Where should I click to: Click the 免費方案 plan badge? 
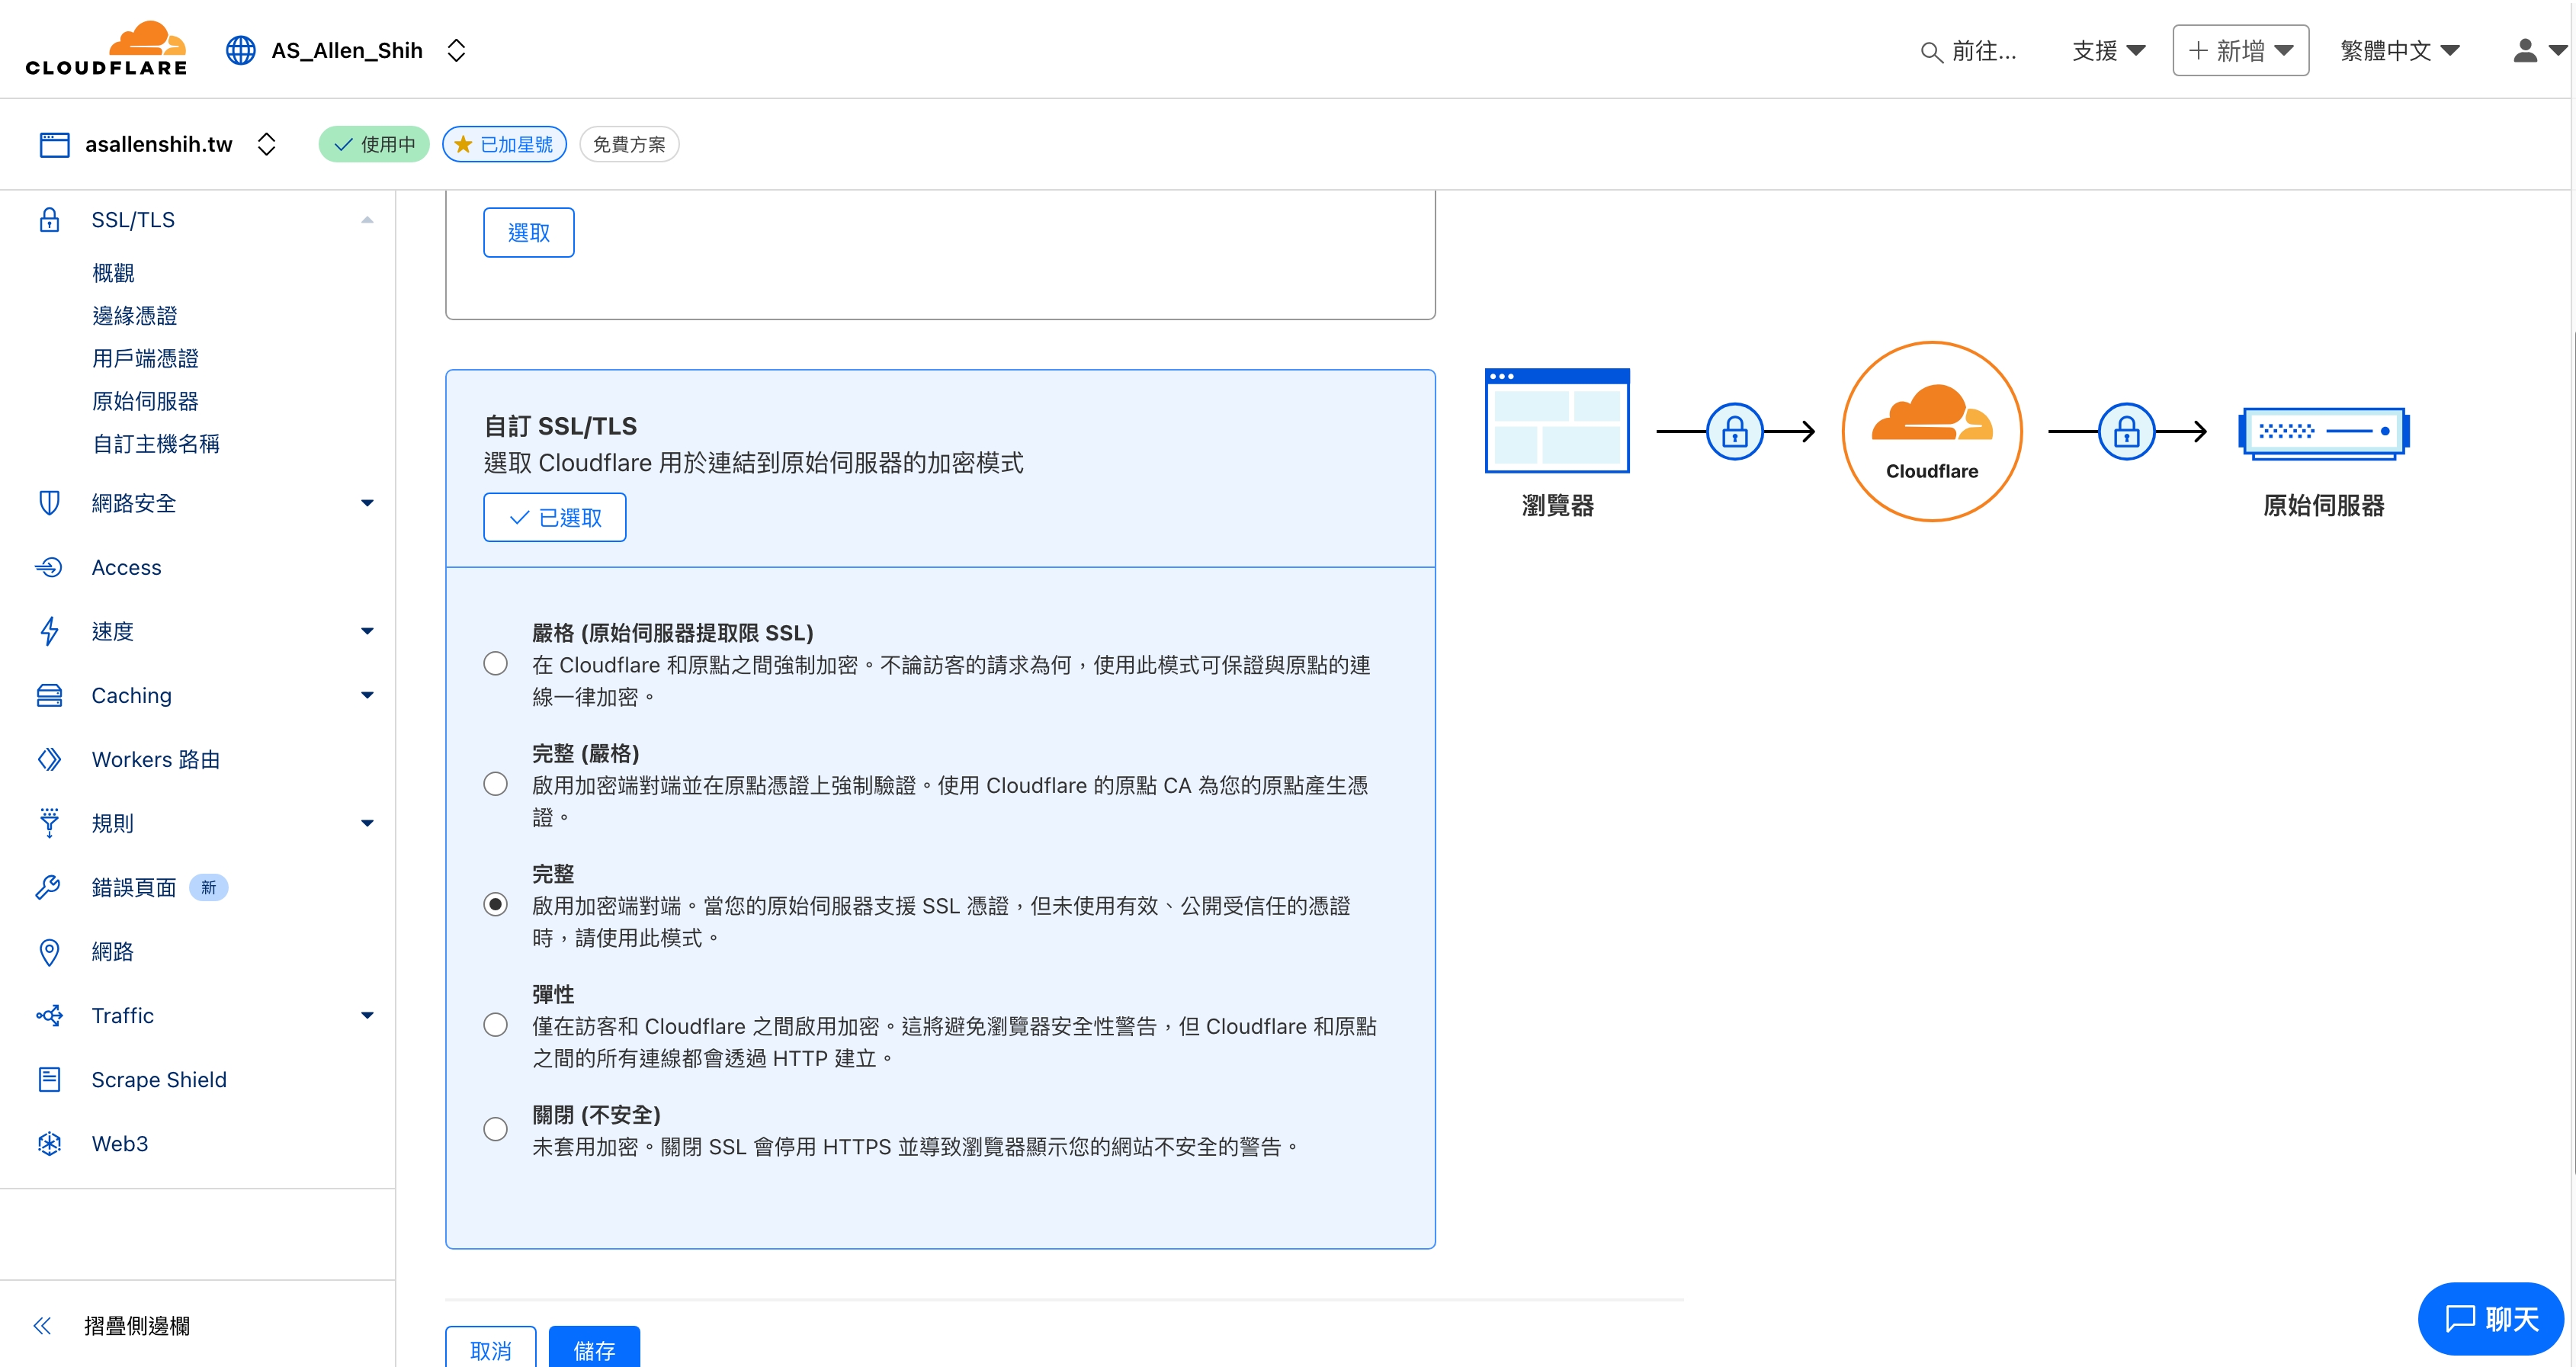click(x=629, y=144)
